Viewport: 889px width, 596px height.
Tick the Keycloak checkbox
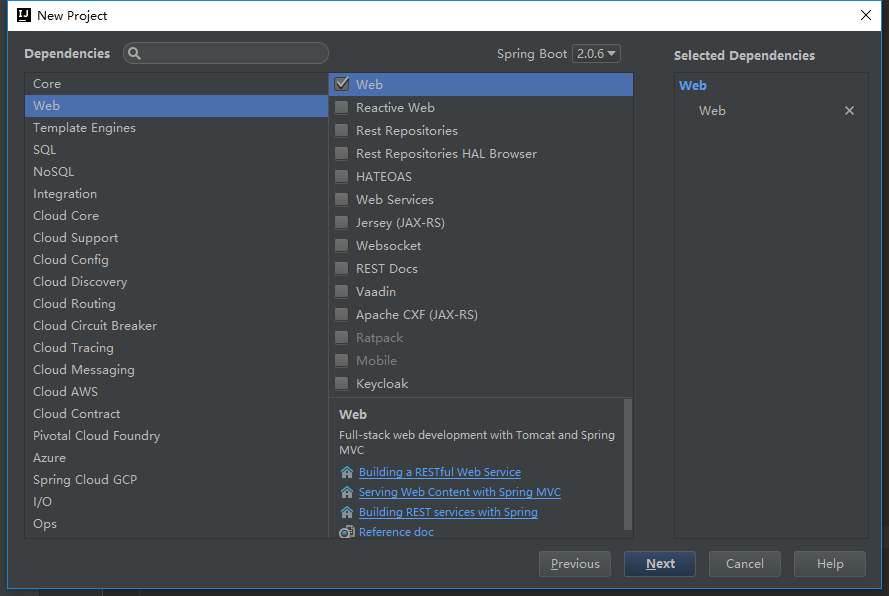(341, 383)
